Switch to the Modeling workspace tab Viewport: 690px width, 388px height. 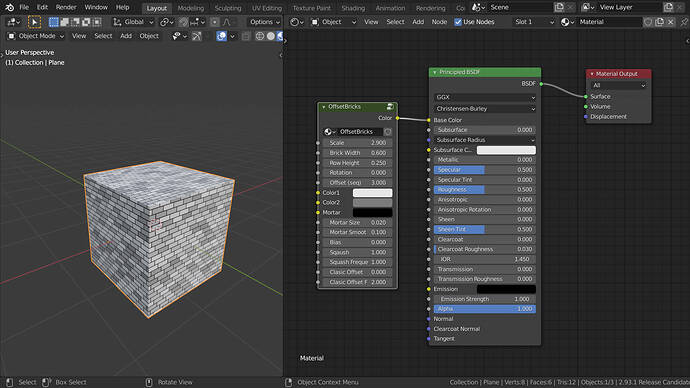(x=191, y=8)
